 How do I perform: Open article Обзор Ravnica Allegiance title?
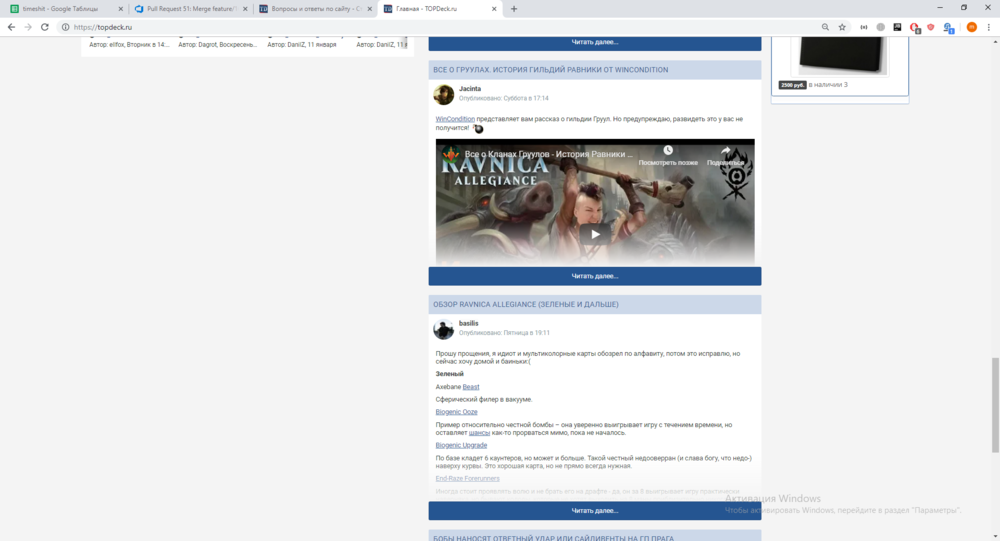(x=526, y=304)
